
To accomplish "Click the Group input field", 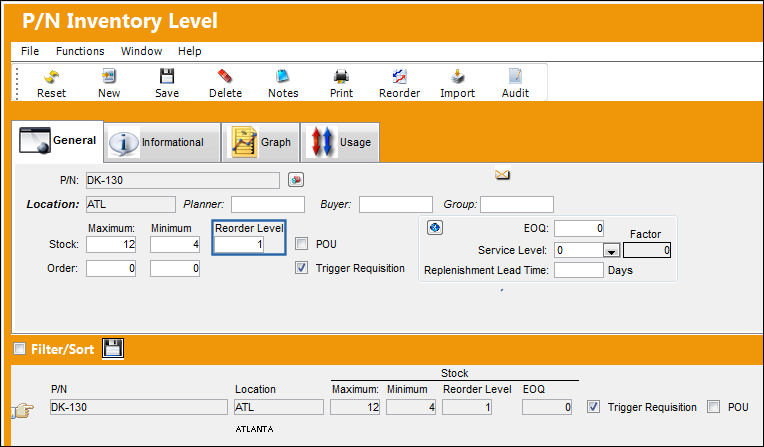I will pyautogui.click(x=517, y=204).
